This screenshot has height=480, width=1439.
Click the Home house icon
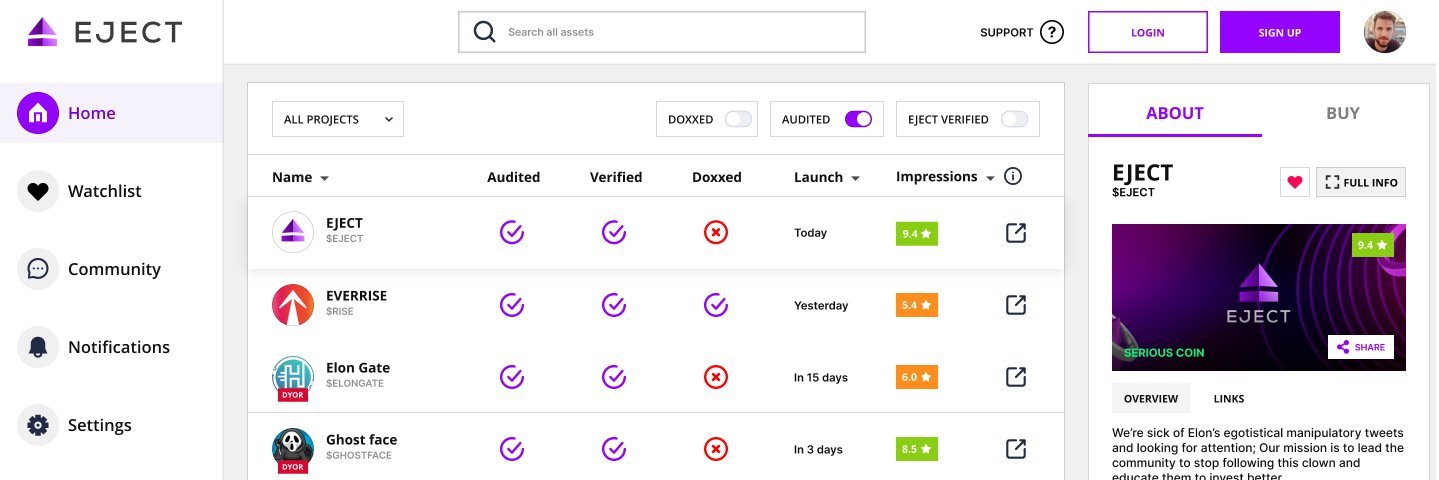pos(38,113)
